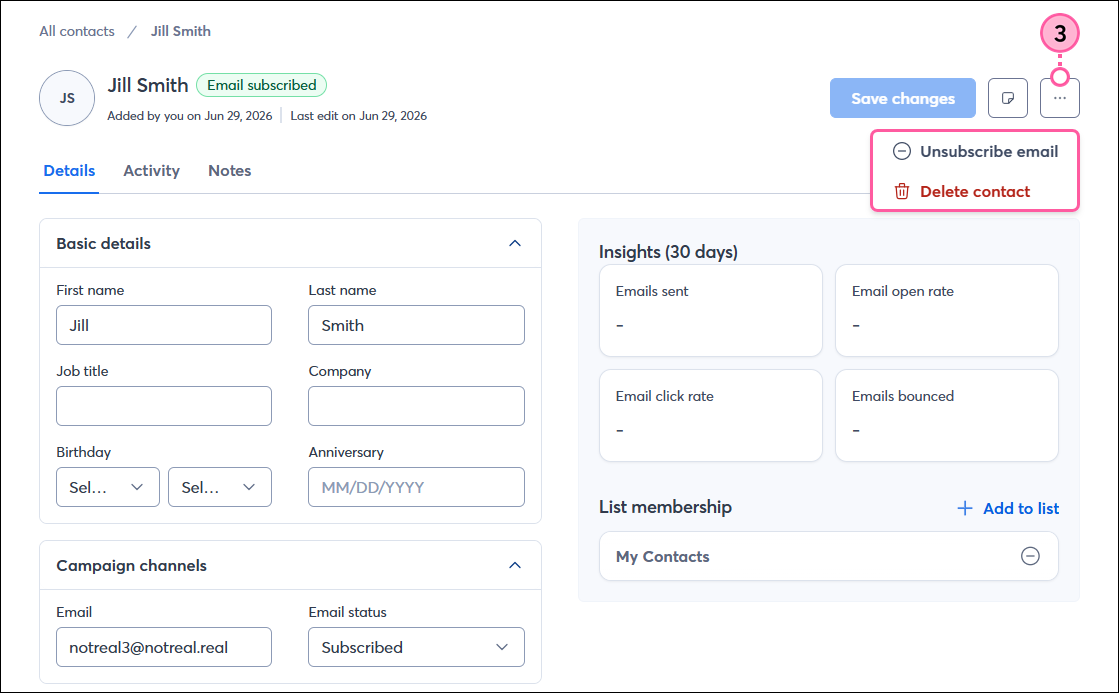Switch to the Activity tab
This screenshot has width=1119, height=693.
coord(151,171)
